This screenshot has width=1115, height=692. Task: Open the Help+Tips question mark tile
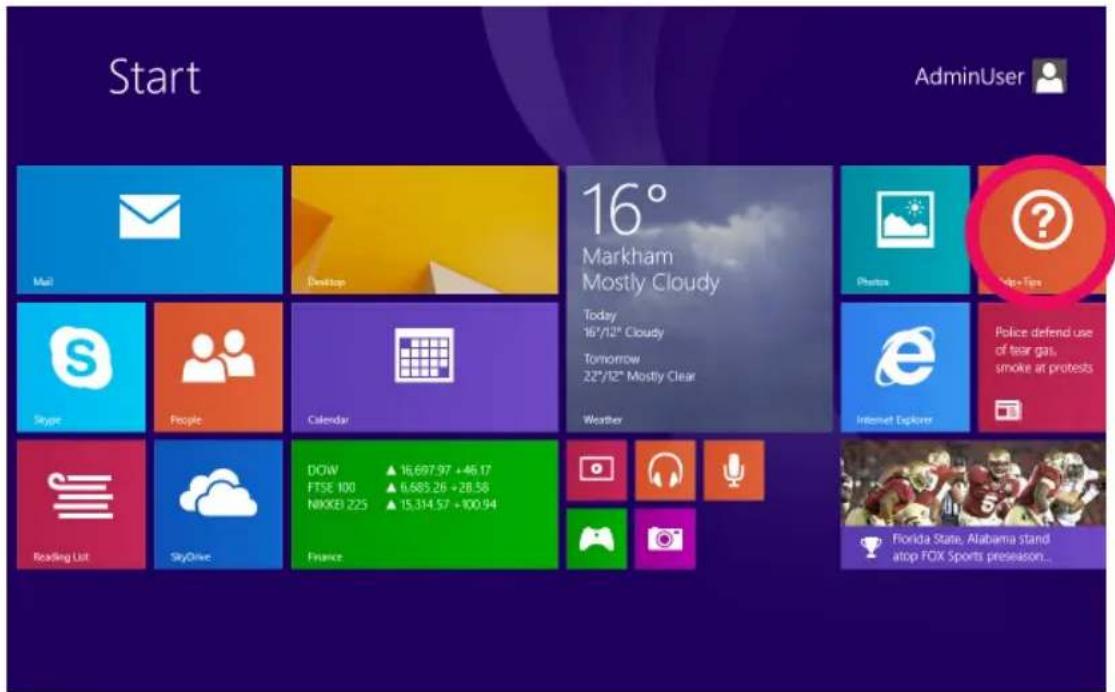coord(1042,229)
